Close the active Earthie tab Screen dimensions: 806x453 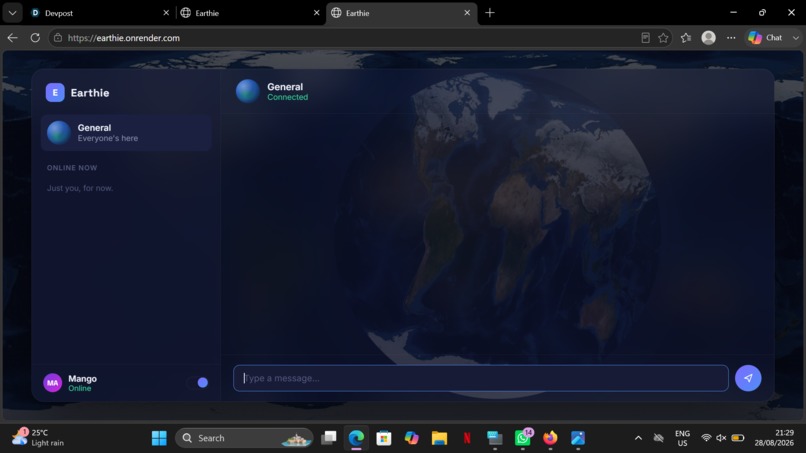[x=467, y=13]
